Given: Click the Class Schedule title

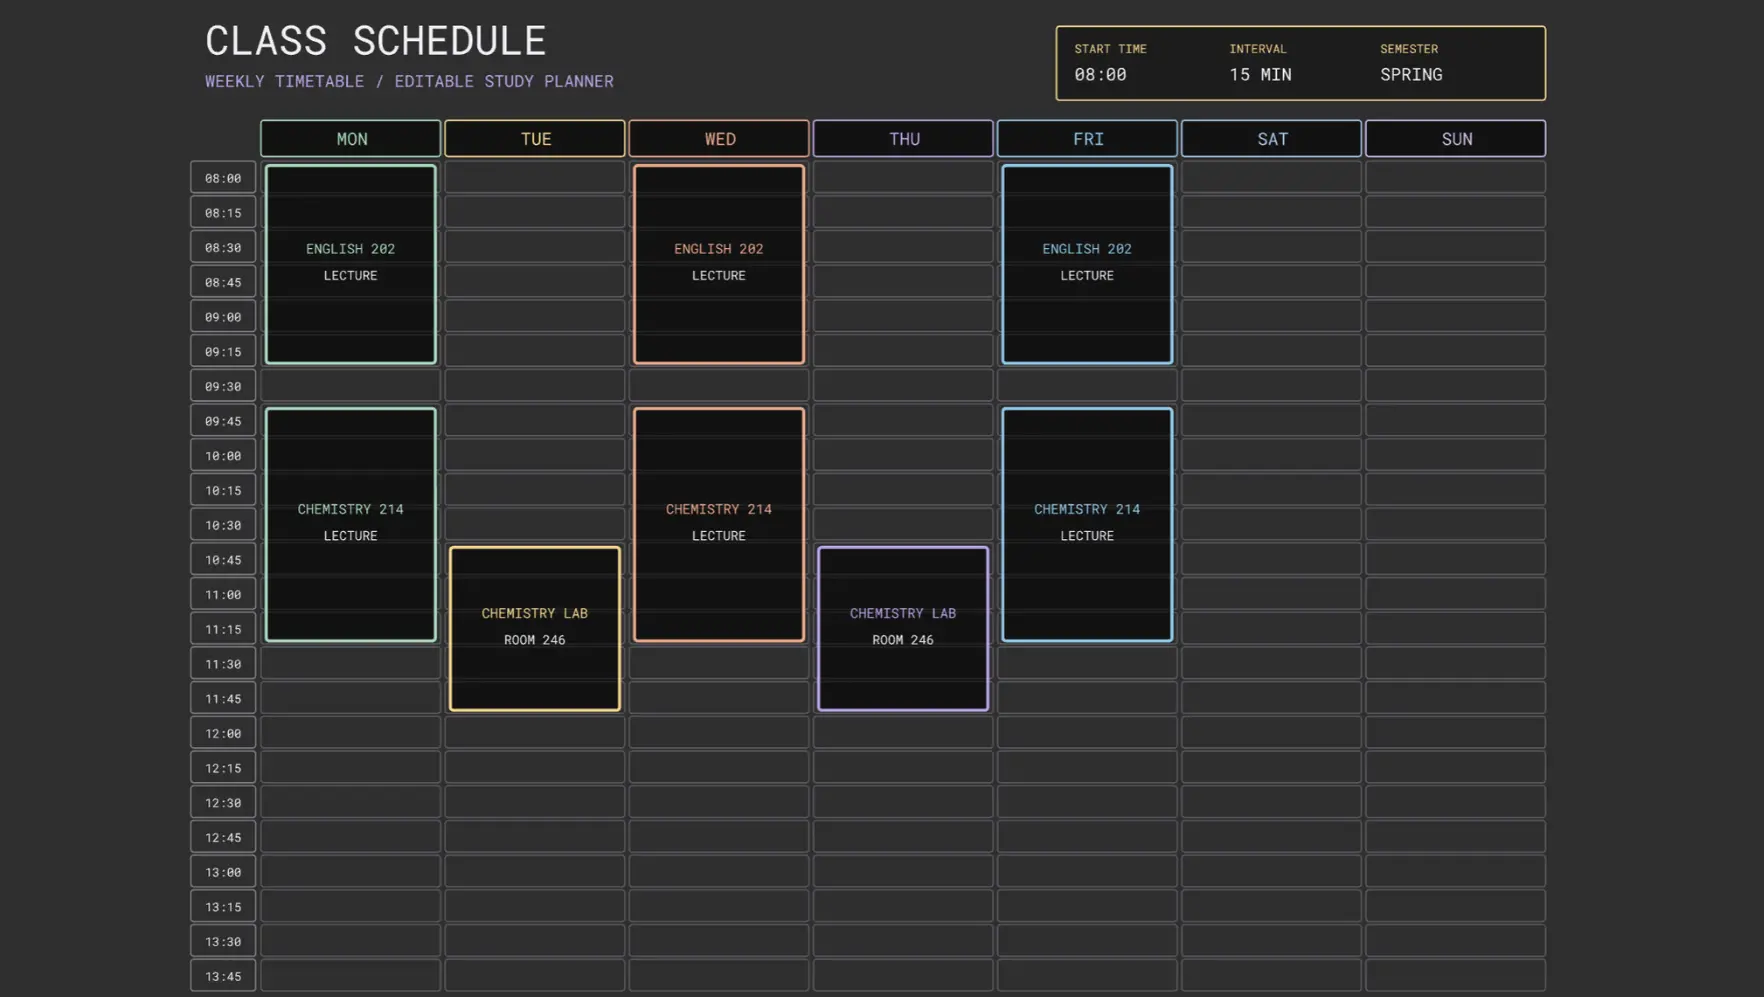Looking at the screenshot, I should (x=376, y=41).
